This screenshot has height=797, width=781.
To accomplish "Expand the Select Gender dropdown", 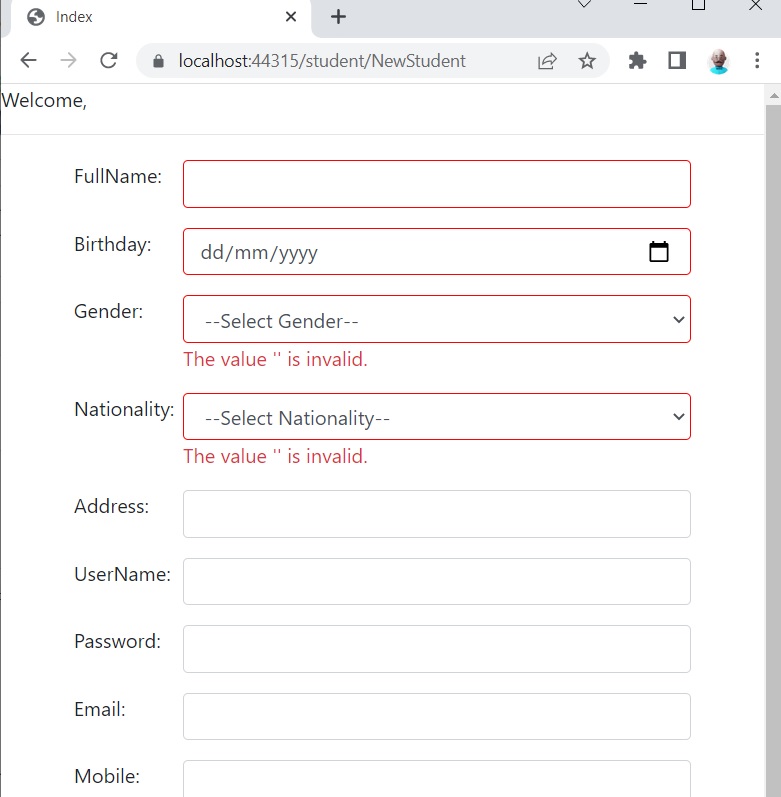I will click(436, 319).
